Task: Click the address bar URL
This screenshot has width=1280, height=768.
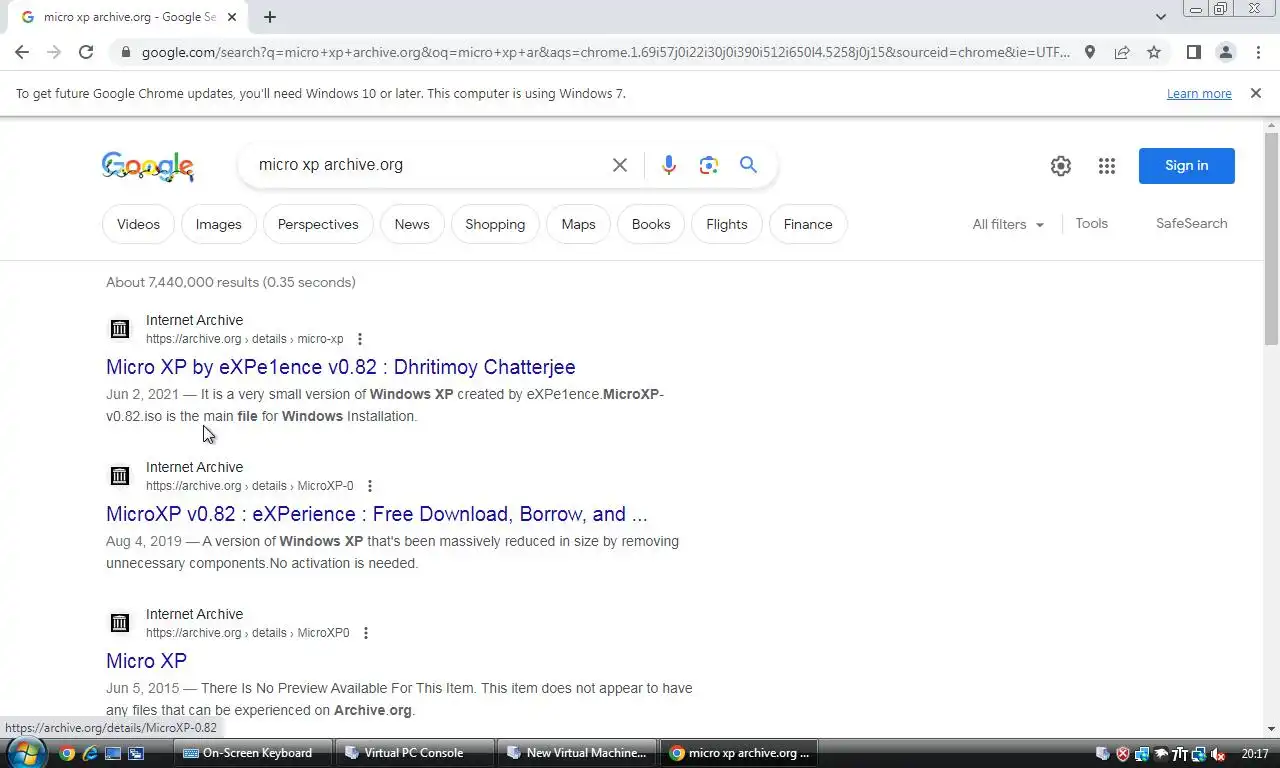Action: coord(605,52)
